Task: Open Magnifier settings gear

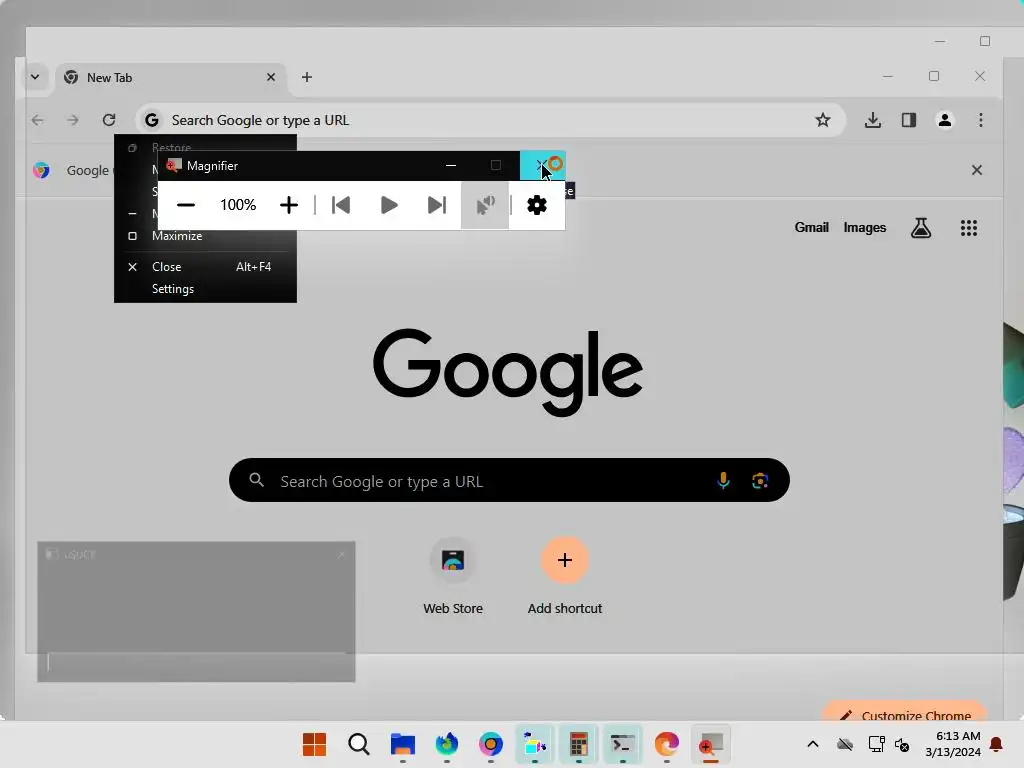Action: click(537, 205)
